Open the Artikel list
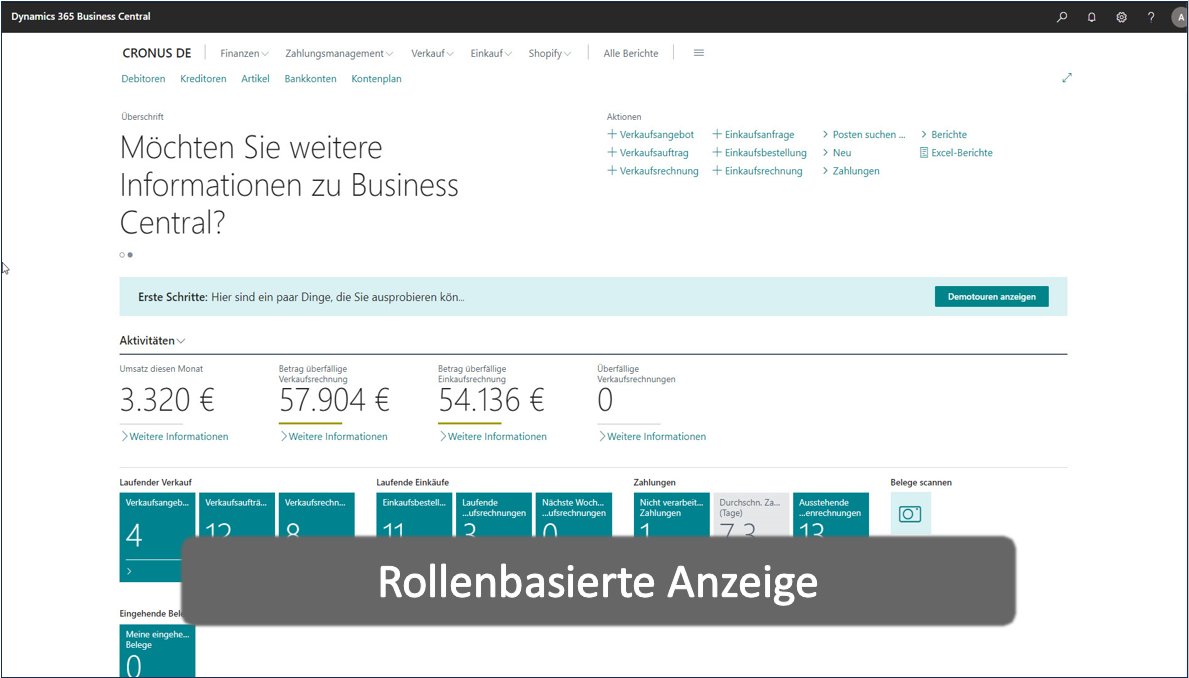 (256, 79)
